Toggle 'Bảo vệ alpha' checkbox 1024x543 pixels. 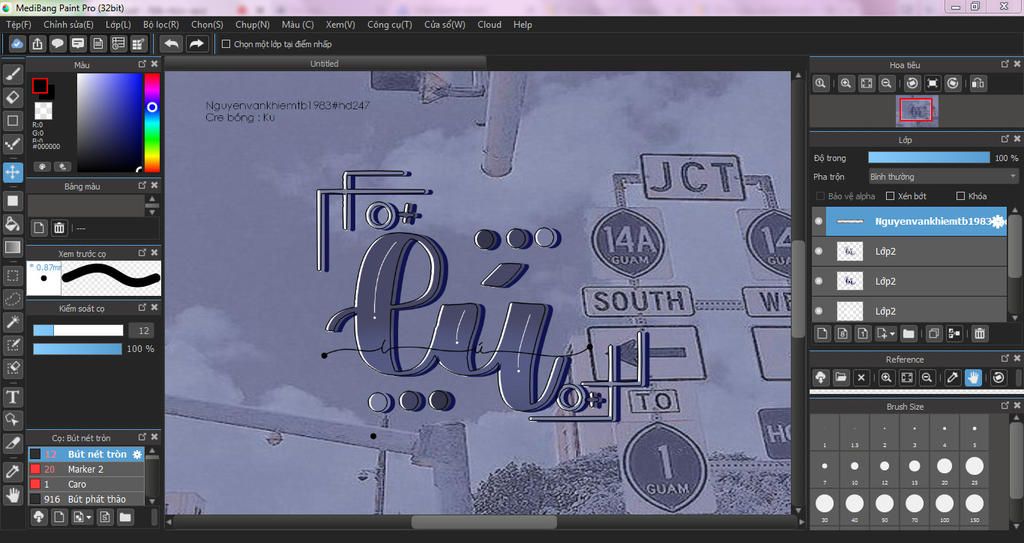[820, 196]
